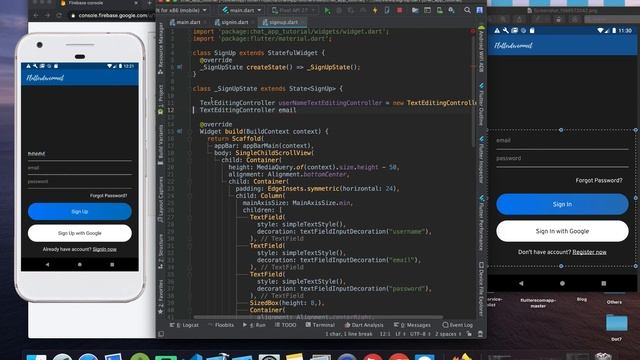Click the gutter icon beside Widget build line
This screenshot has height=360, width=640.
pyautogui.click(x=180, y=131)
